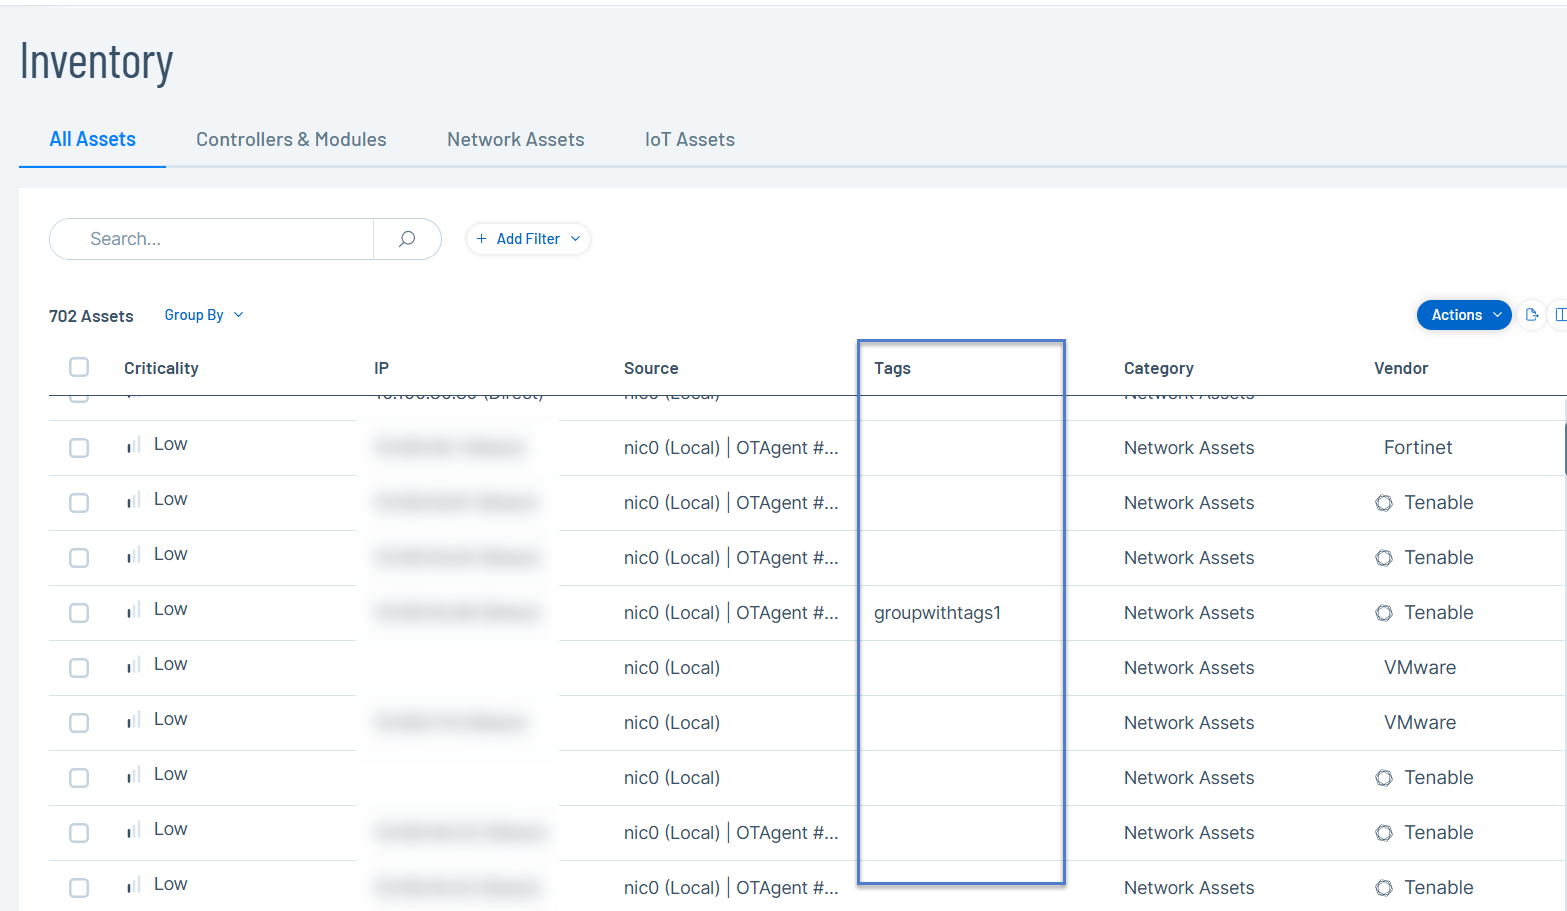Click the Vendor column header
The height and width of the screenshot is (911, 1567).
1400,368
